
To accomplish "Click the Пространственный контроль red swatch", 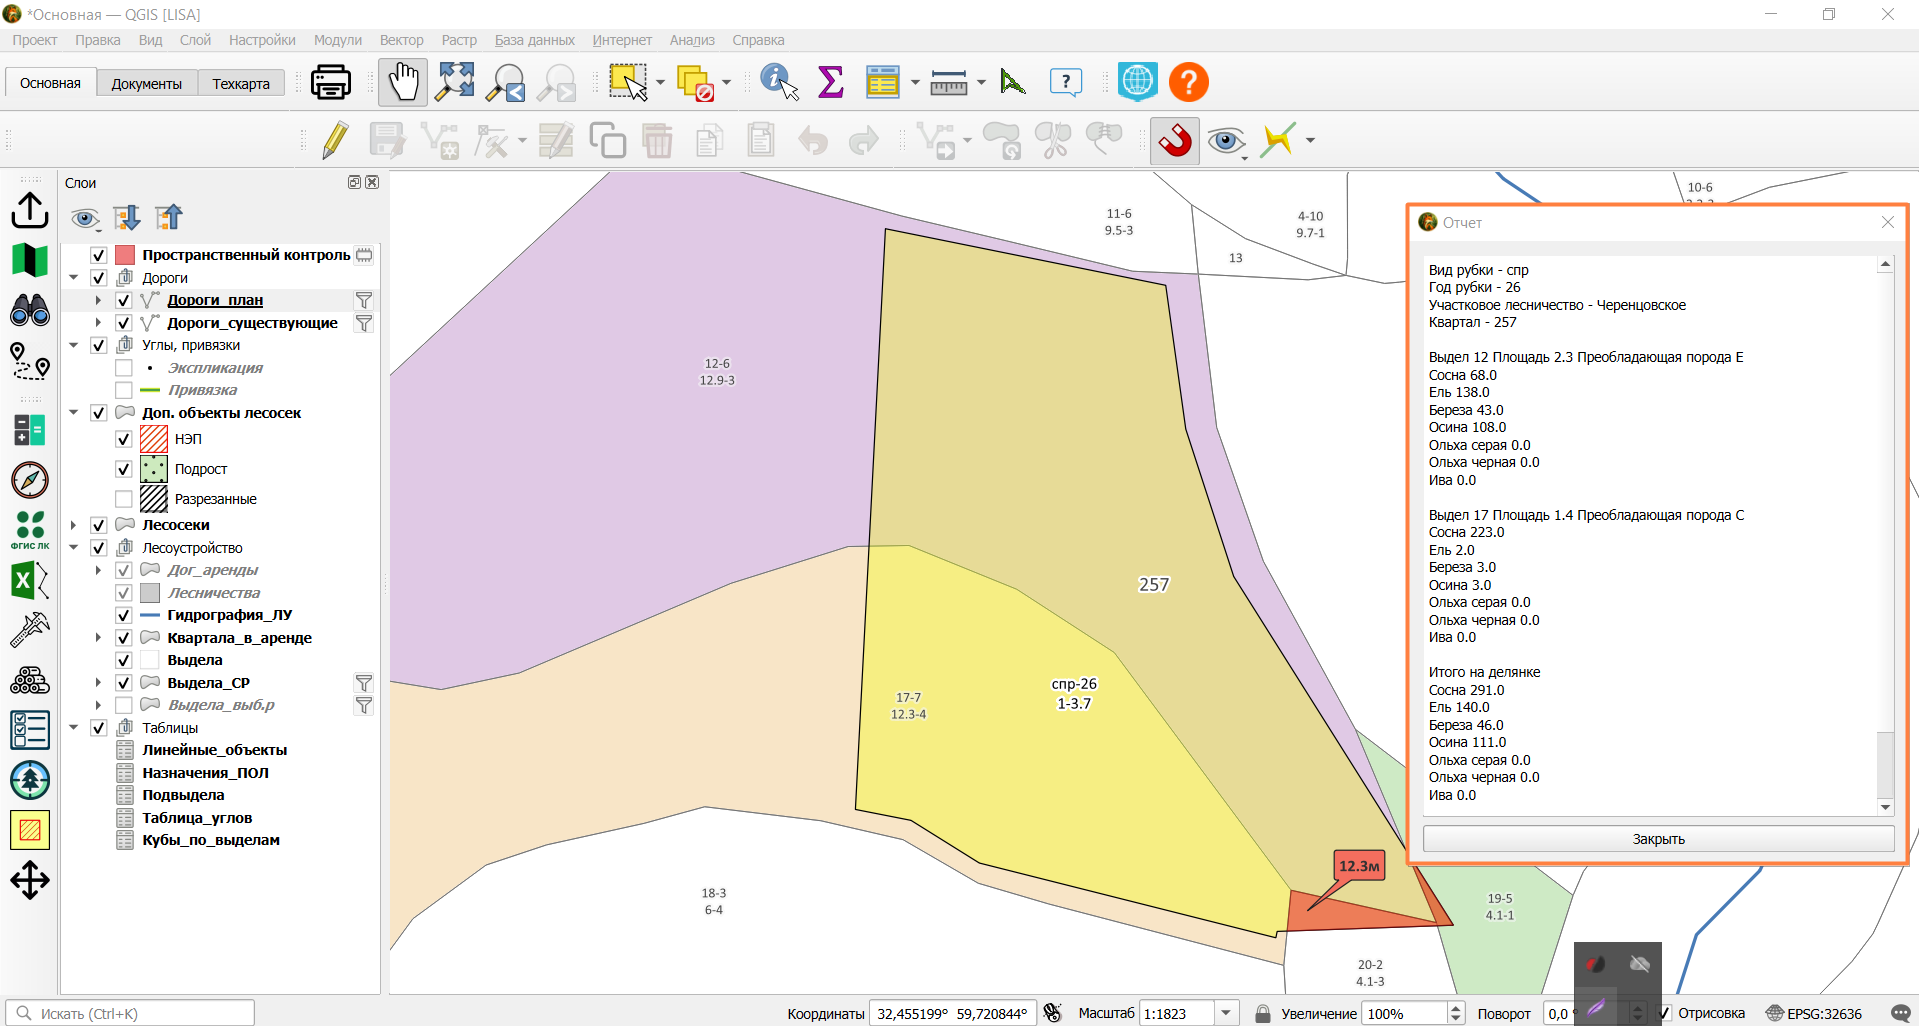I will pyautogui.click(x=125, y=255).
